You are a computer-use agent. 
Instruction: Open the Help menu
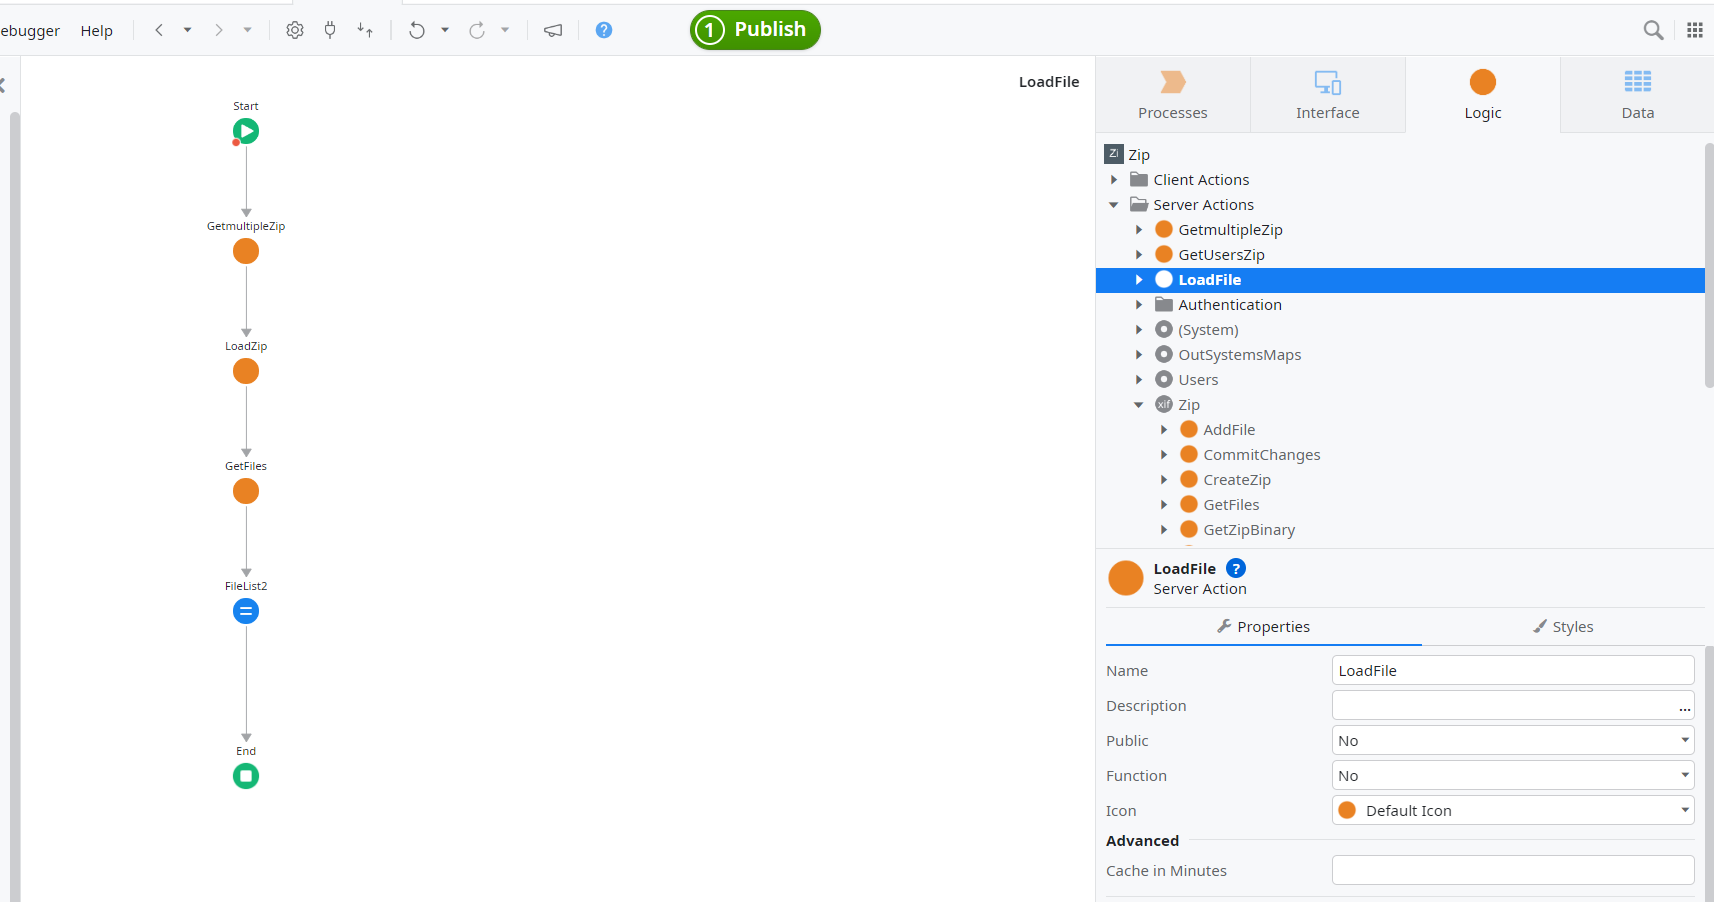(97, 31)
